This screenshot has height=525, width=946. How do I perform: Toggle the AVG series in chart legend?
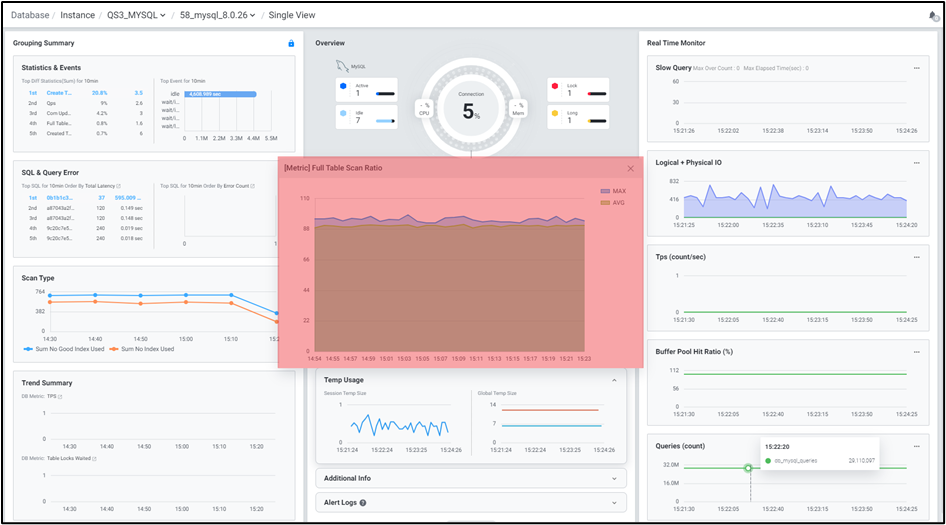(612, 202)
